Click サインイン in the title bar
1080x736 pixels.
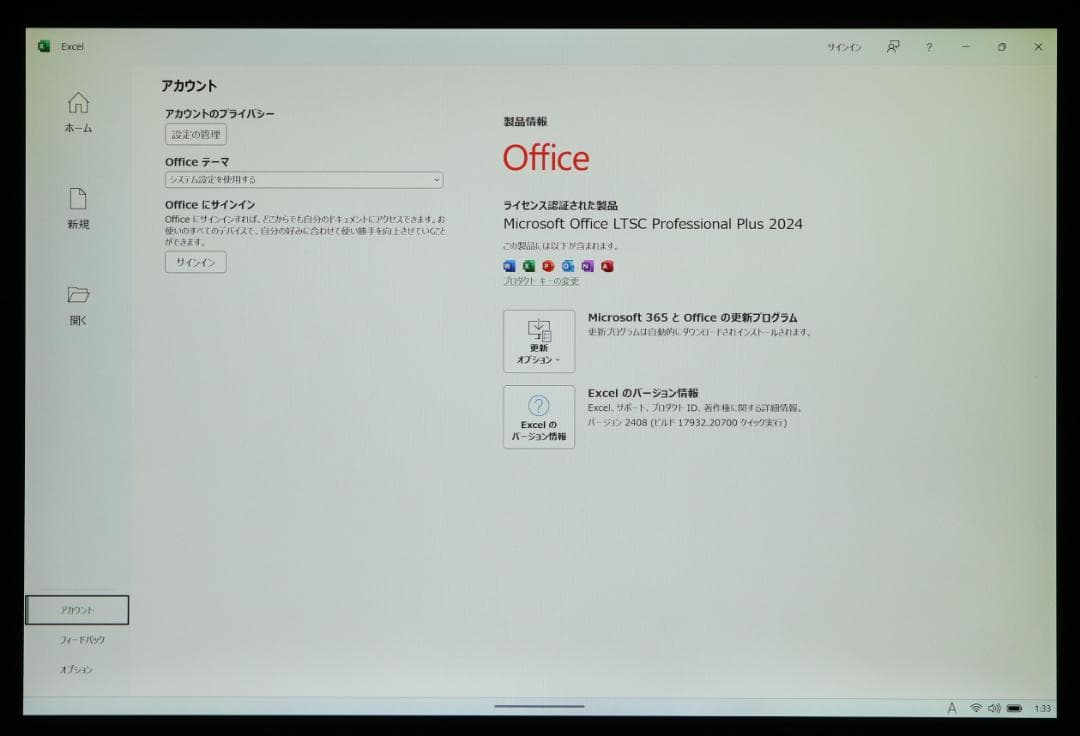844,47
